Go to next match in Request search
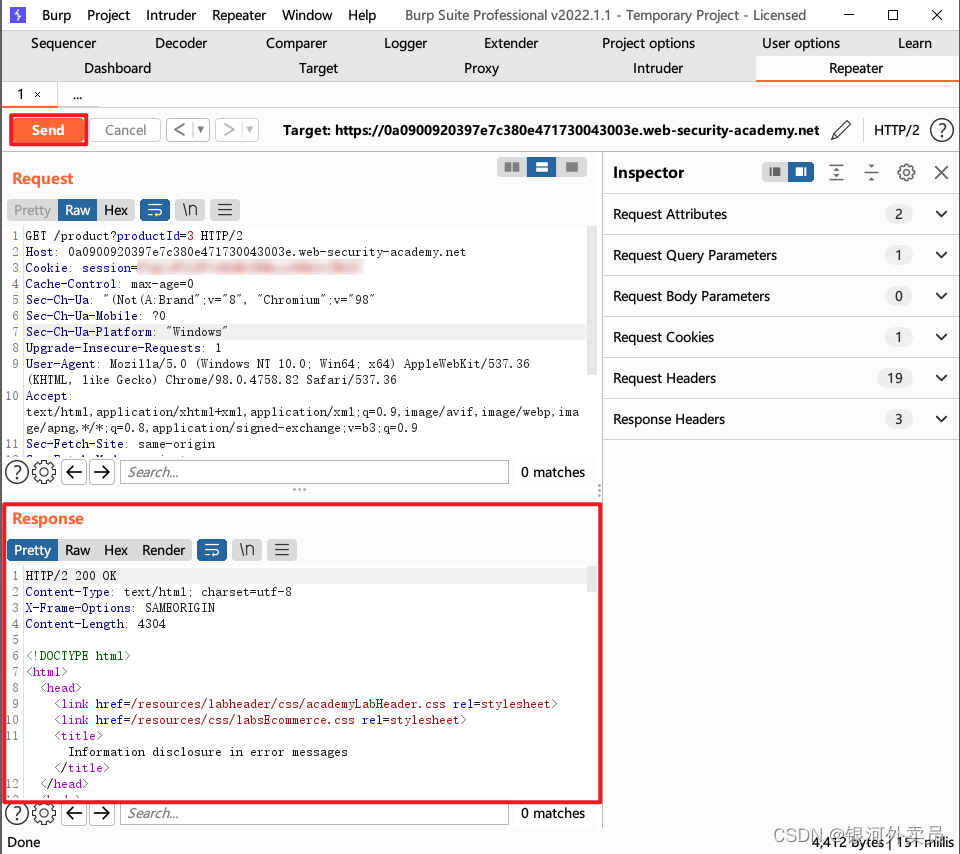Screen dimensions: 960x854 (102, 472)
